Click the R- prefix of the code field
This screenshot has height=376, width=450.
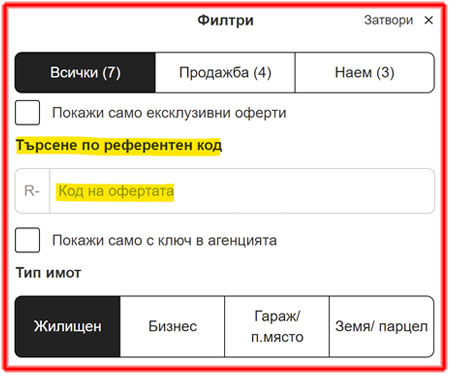[x=32, y=191]
